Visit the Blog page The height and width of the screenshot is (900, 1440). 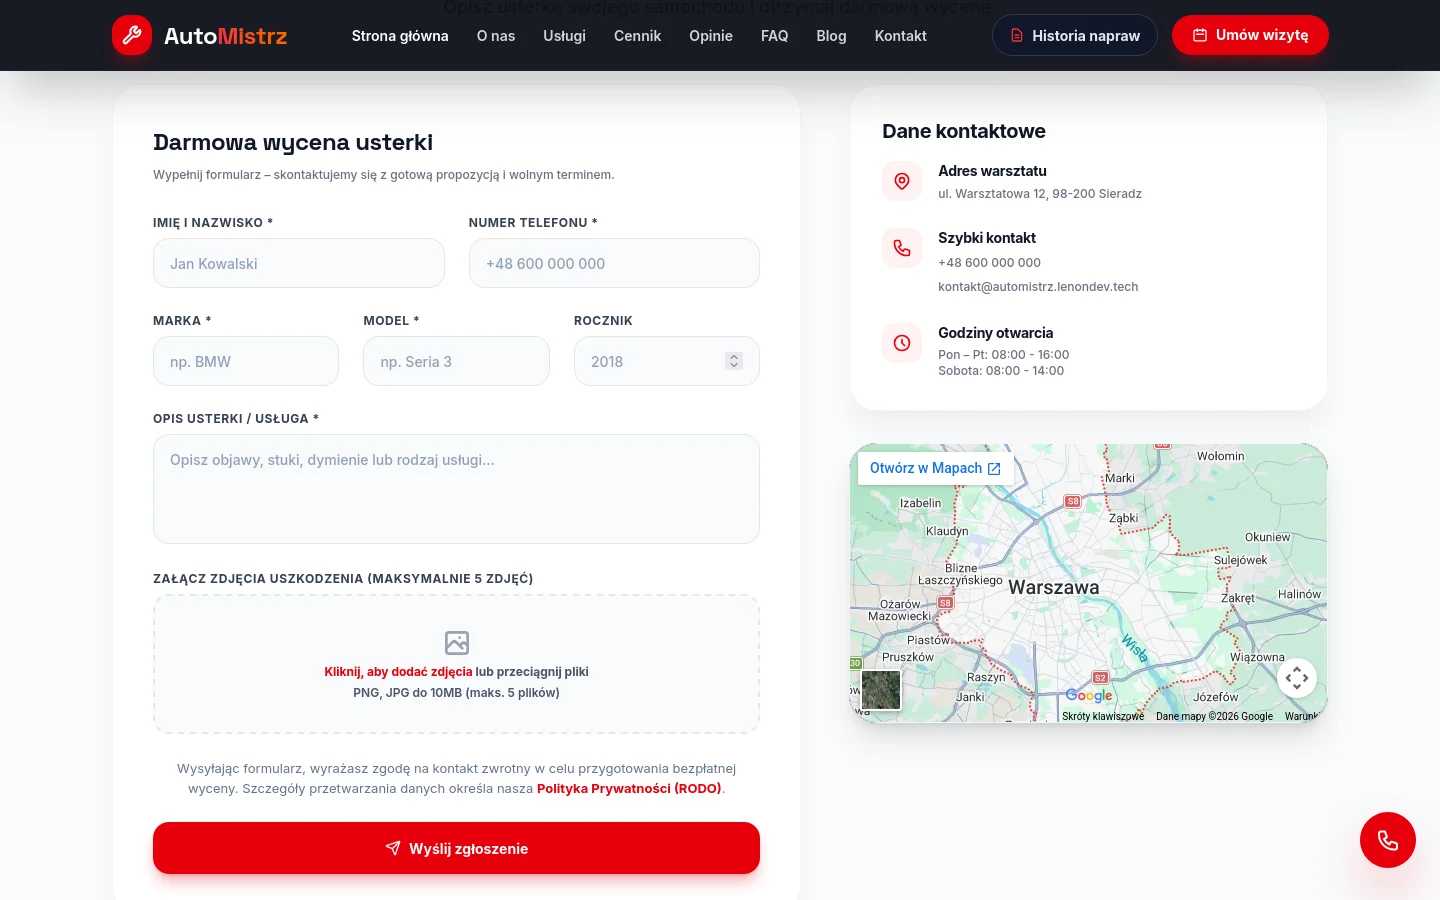pos(831,36)
